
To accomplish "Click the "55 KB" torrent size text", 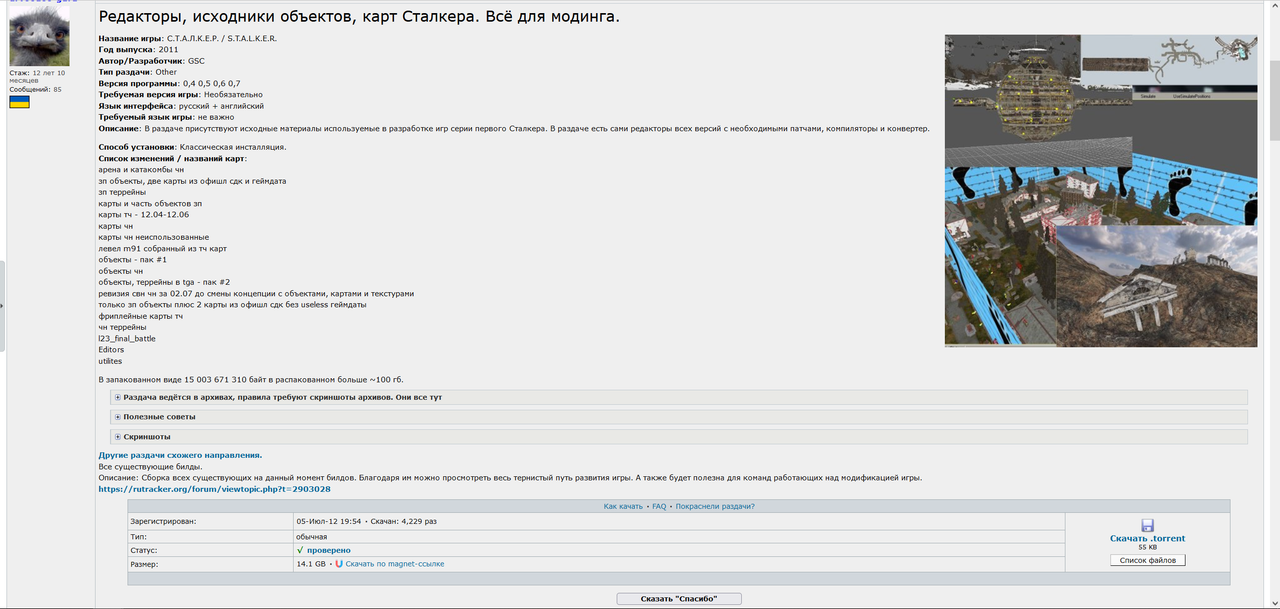I will (x=1147, y=548).
